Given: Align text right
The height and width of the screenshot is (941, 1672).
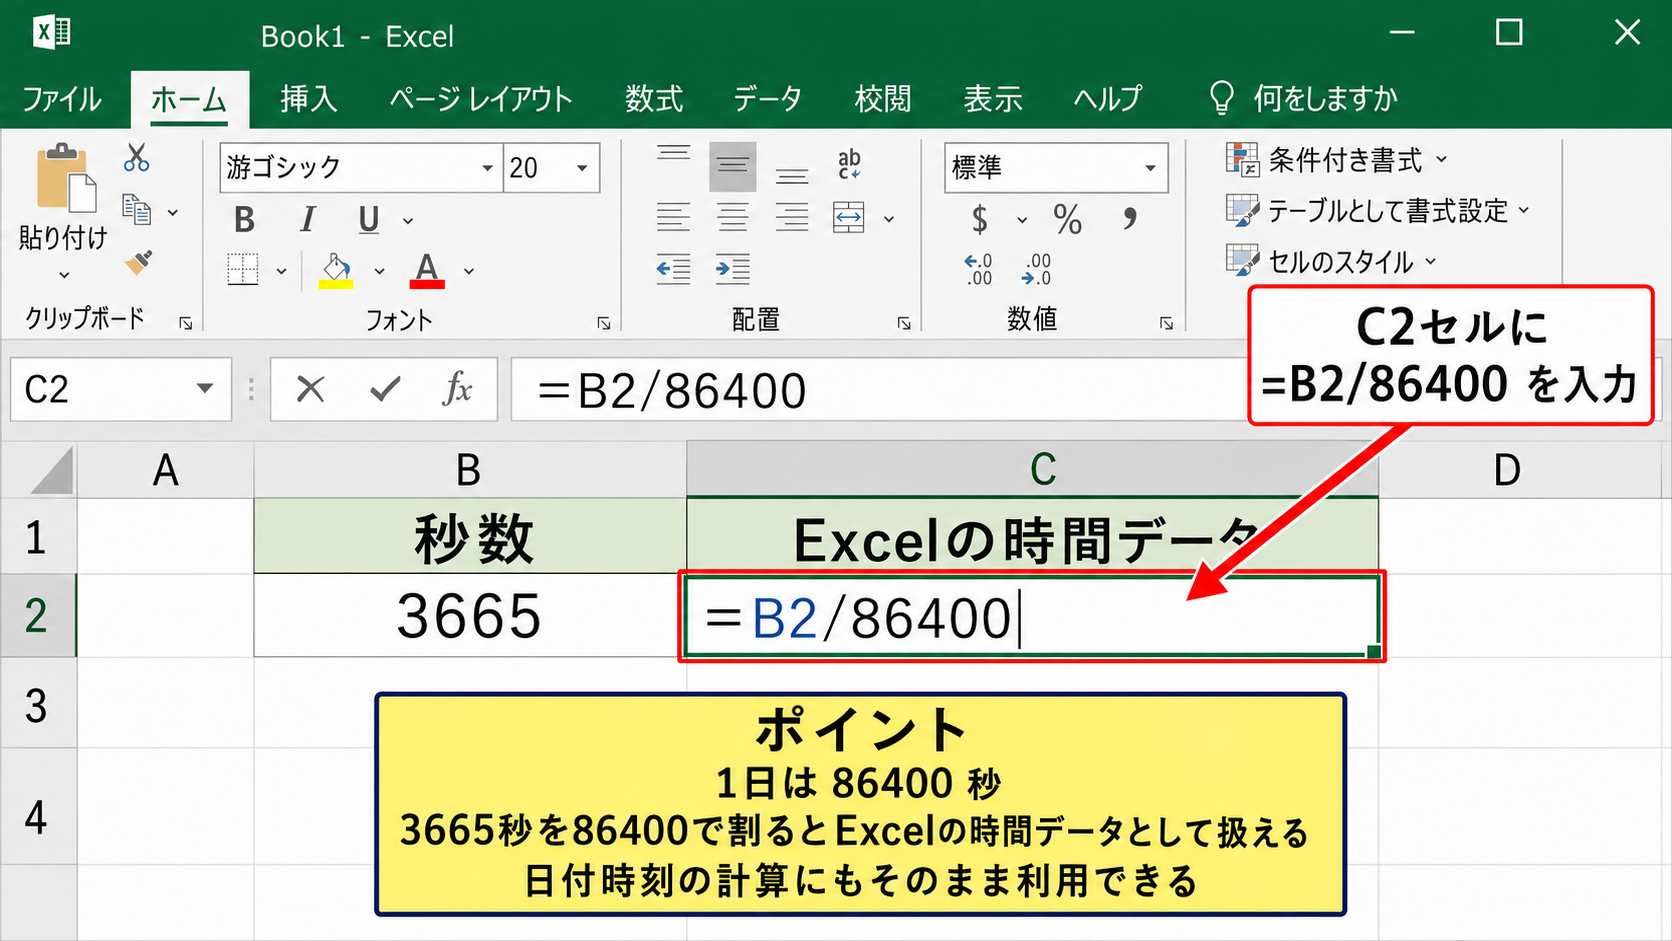Looking at the screenshot, I should tap(792, 217).
